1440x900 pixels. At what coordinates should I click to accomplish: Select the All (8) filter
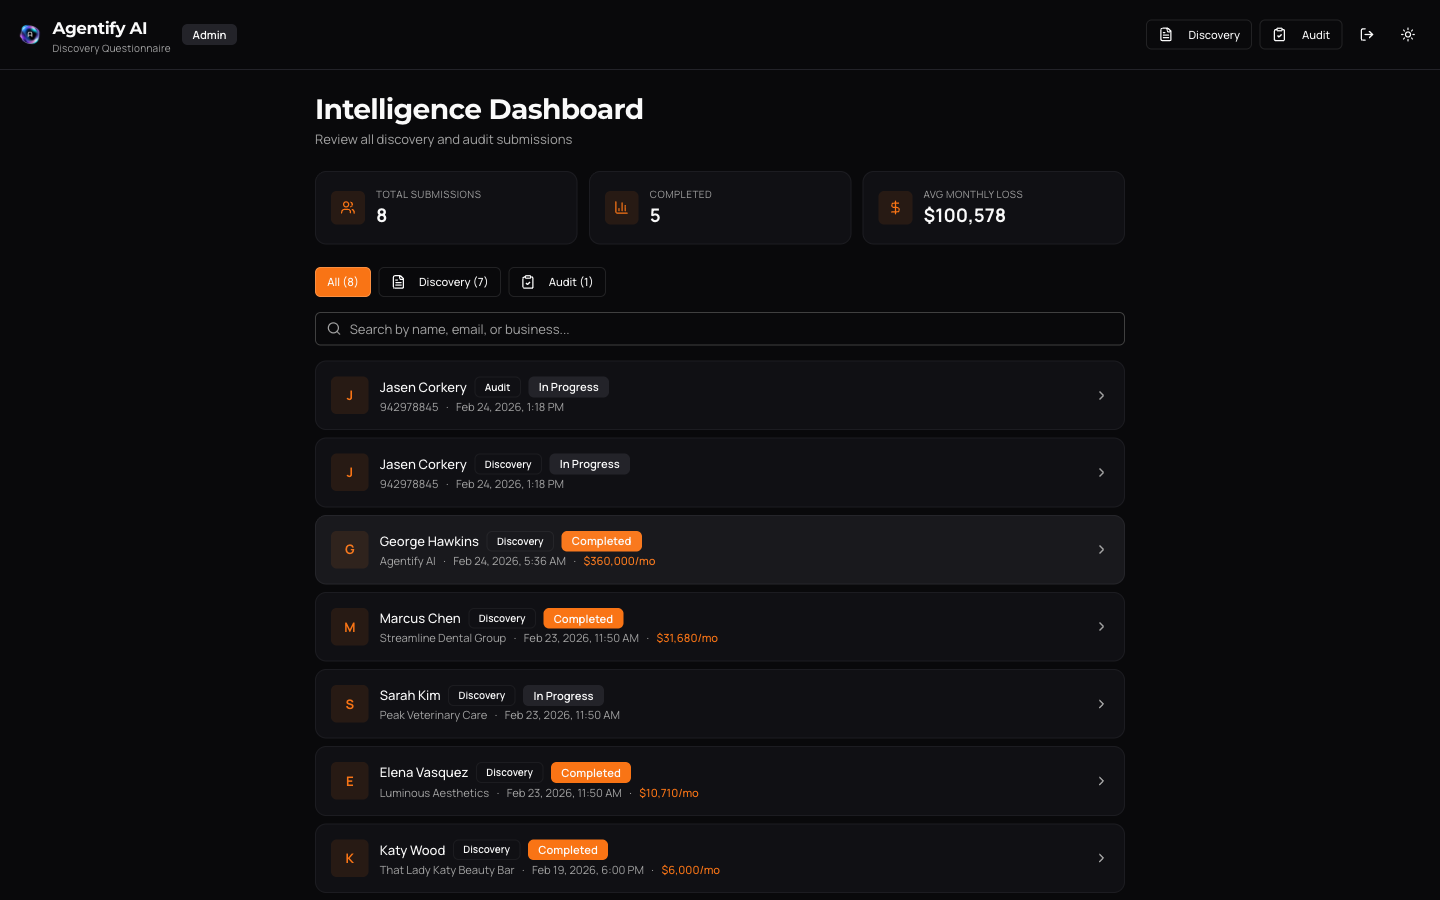pos(342,281)
